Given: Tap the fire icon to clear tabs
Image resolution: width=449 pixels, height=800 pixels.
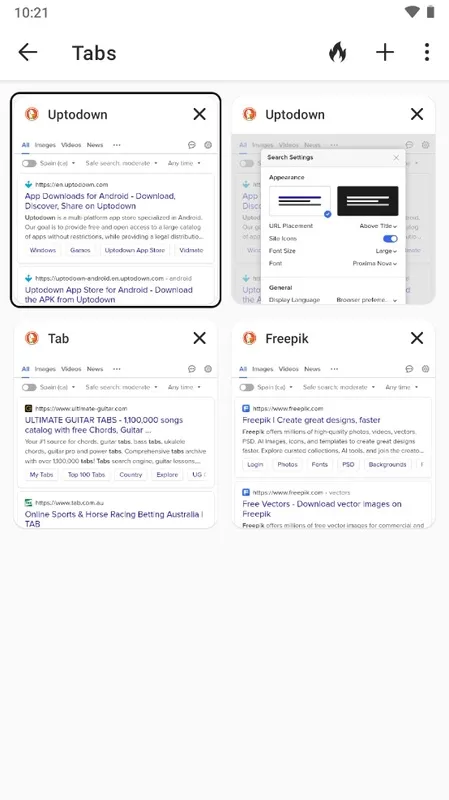Looking at the screenshot, I should coord(337,52).
